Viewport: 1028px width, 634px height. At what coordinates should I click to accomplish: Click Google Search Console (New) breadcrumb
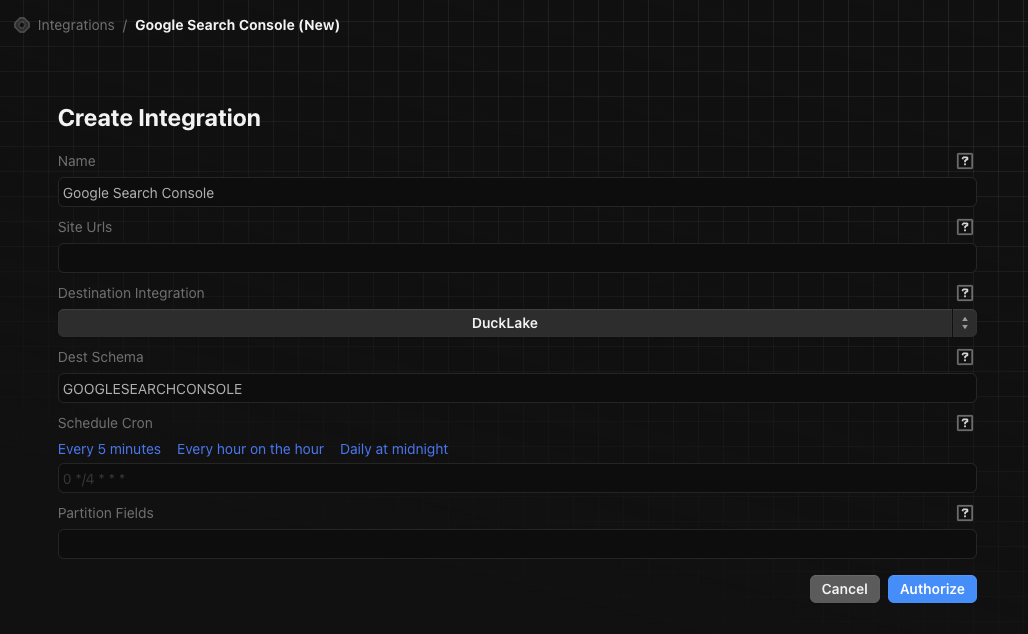(237, 25)
